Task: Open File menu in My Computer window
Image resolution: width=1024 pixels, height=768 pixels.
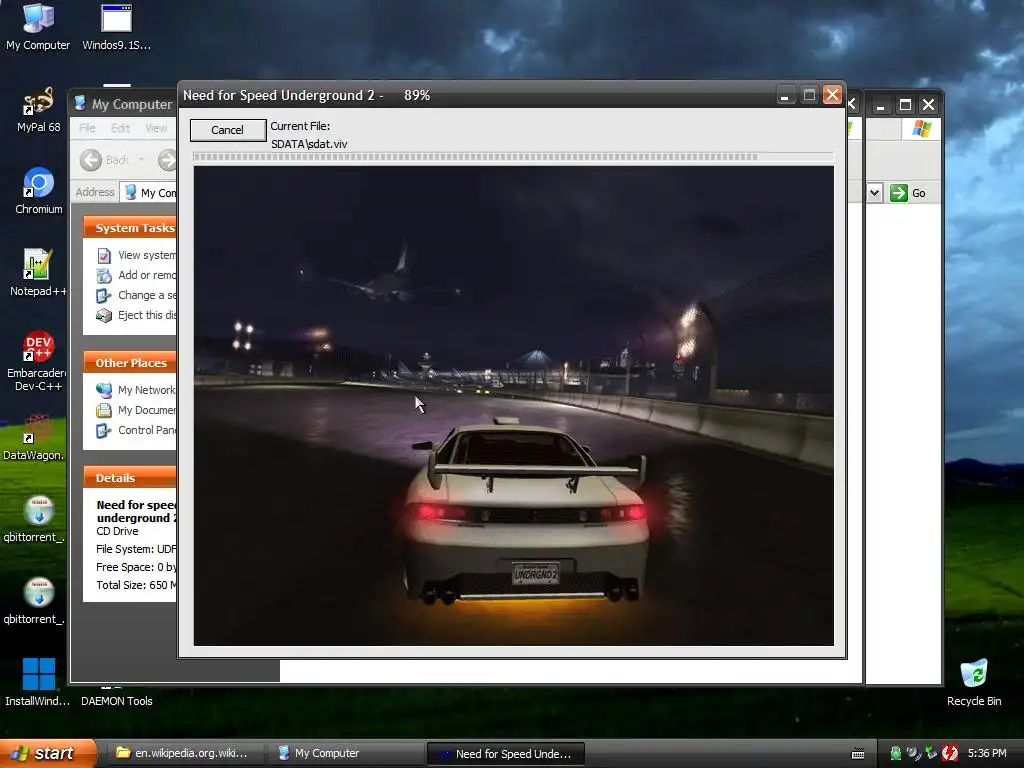Action: (87, 128)
